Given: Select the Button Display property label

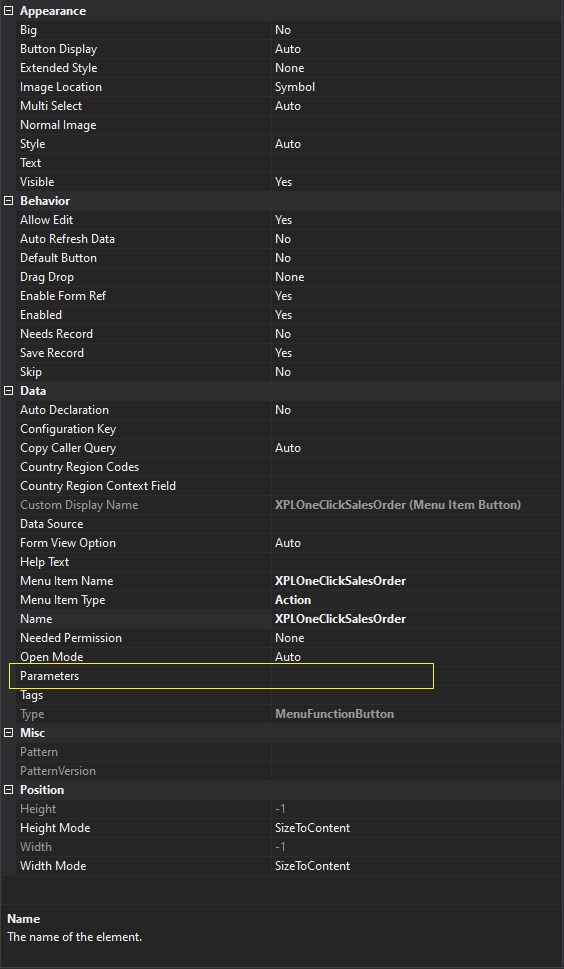Looking at the screenshot, I should (59, 49).
